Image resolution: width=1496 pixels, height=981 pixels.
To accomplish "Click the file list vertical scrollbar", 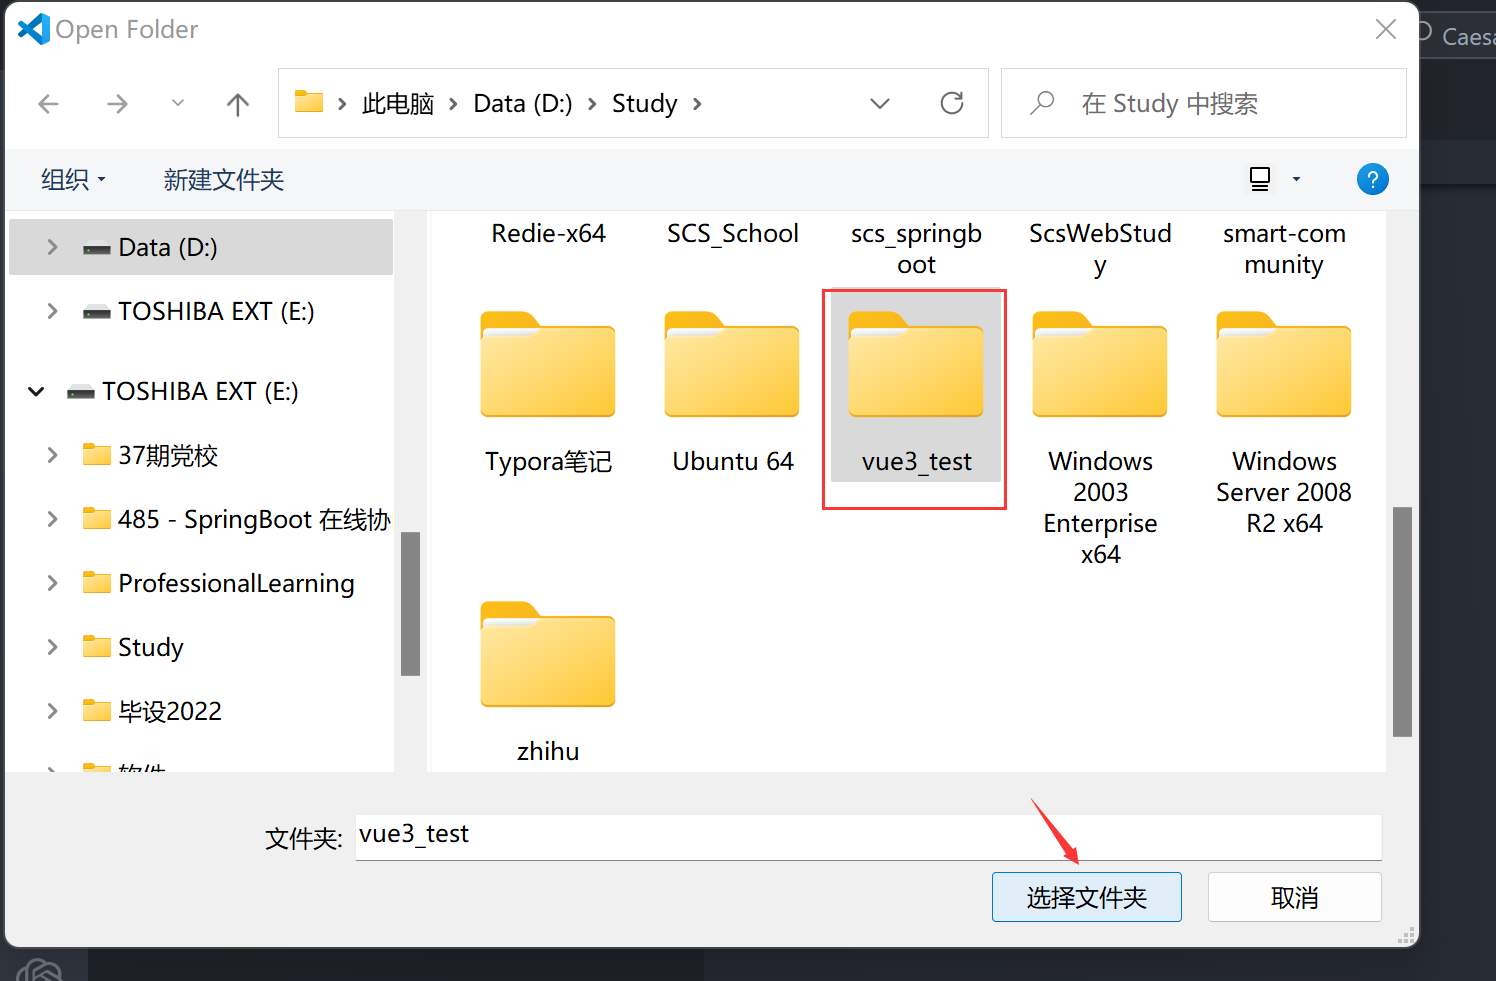I will pyautogui.click(x=1402, y=621).
